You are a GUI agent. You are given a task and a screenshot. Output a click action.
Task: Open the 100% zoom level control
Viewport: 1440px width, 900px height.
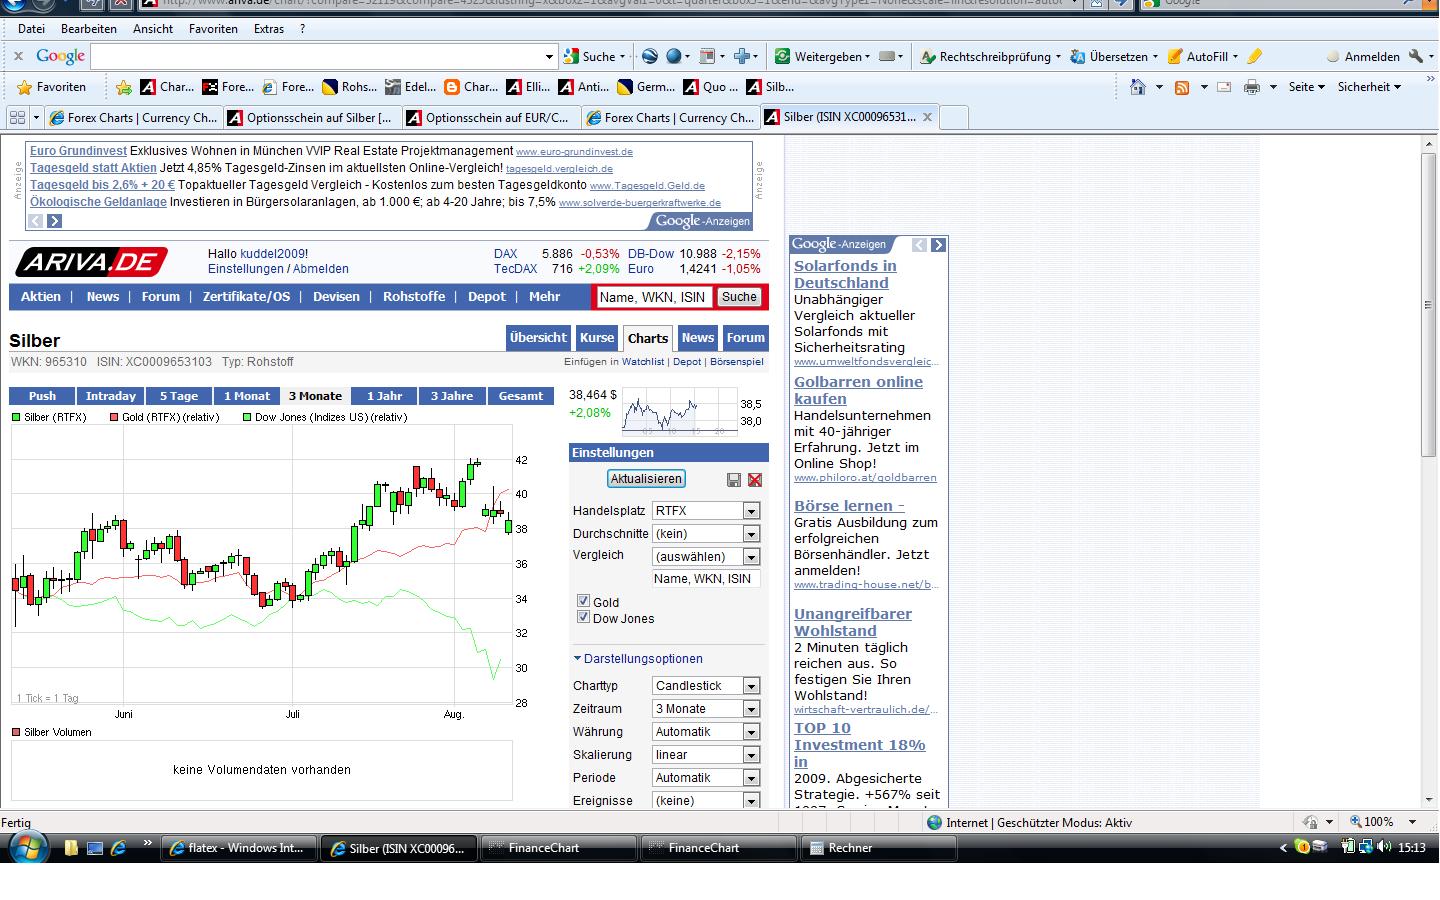[1383, 822]
